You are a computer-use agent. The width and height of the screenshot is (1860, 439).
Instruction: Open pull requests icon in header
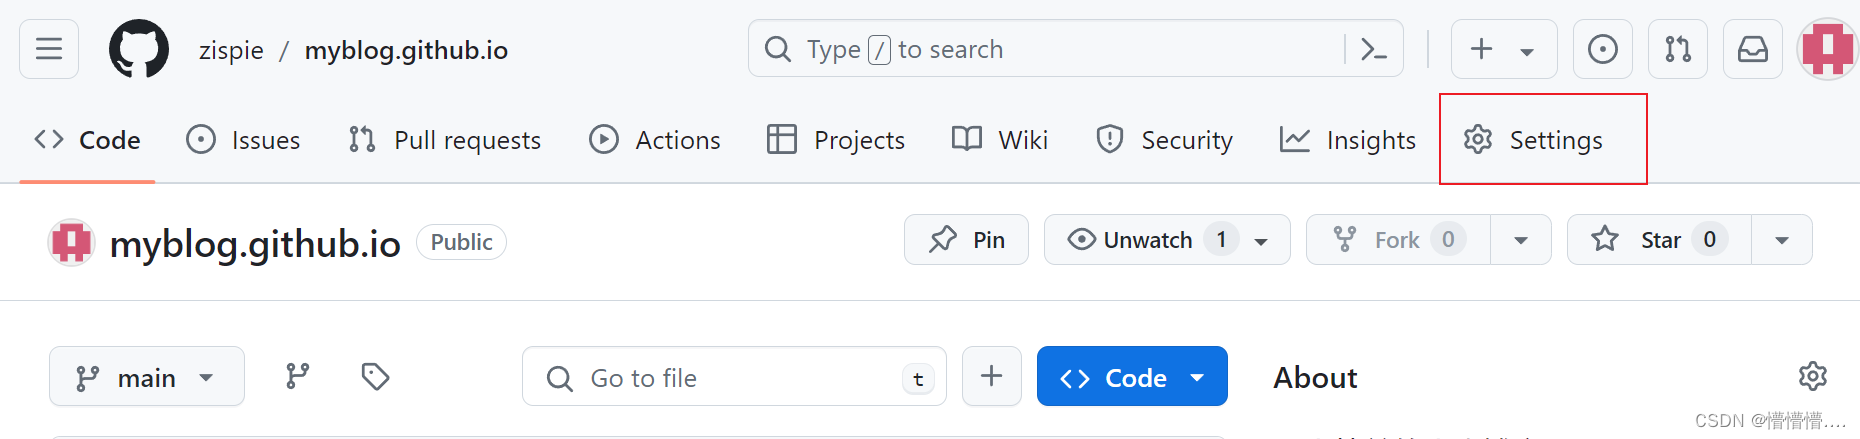point(1677,49)
